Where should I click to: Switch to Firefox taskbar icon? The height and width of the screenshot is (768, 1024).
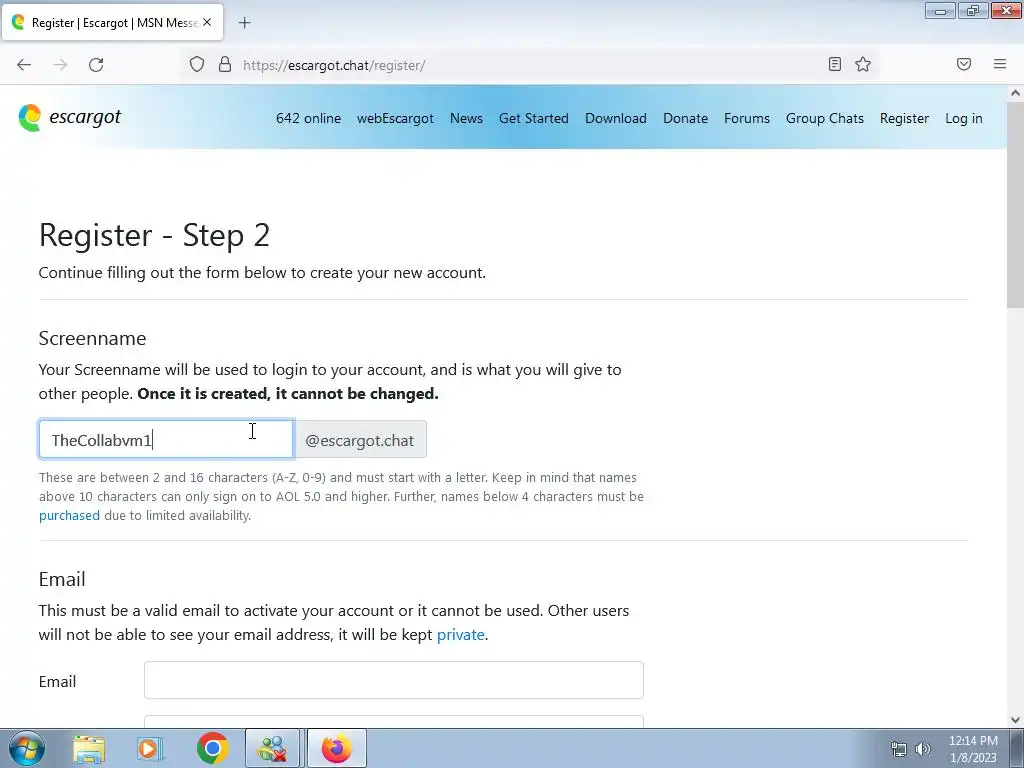[x=336, y=748]
